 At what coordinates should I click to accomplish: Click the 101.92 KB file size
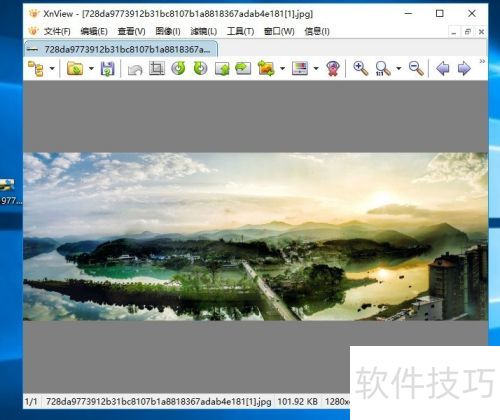point(297,402)
